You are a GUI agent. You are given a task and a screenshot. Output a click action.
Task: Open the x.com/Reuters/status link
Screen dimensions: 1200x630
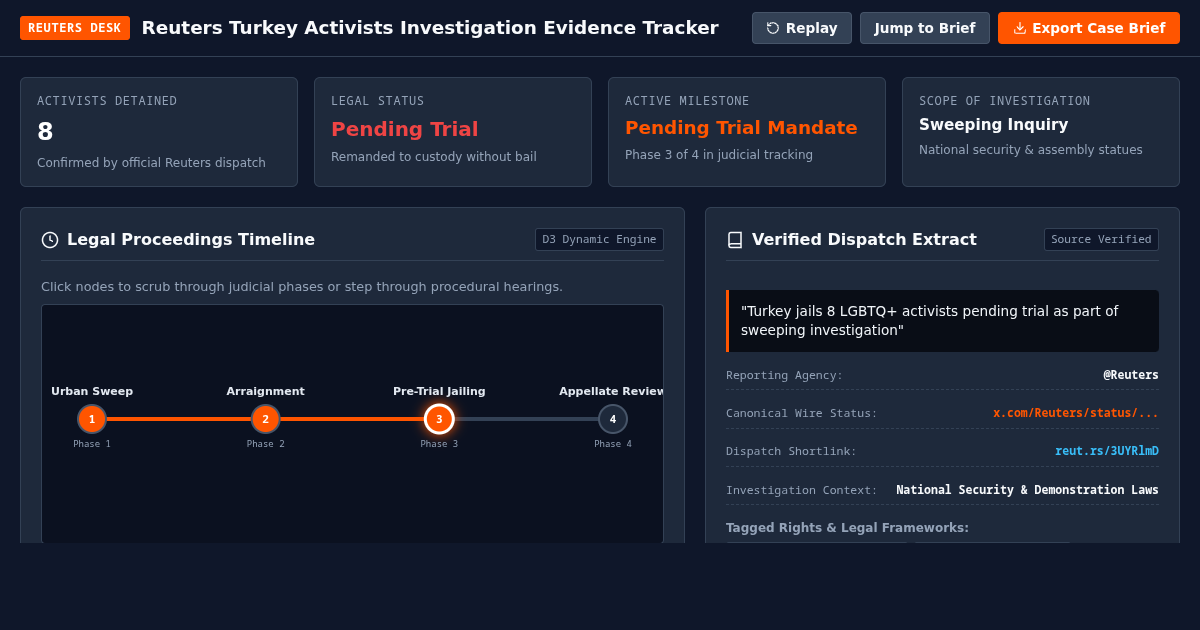(1076, 413)
